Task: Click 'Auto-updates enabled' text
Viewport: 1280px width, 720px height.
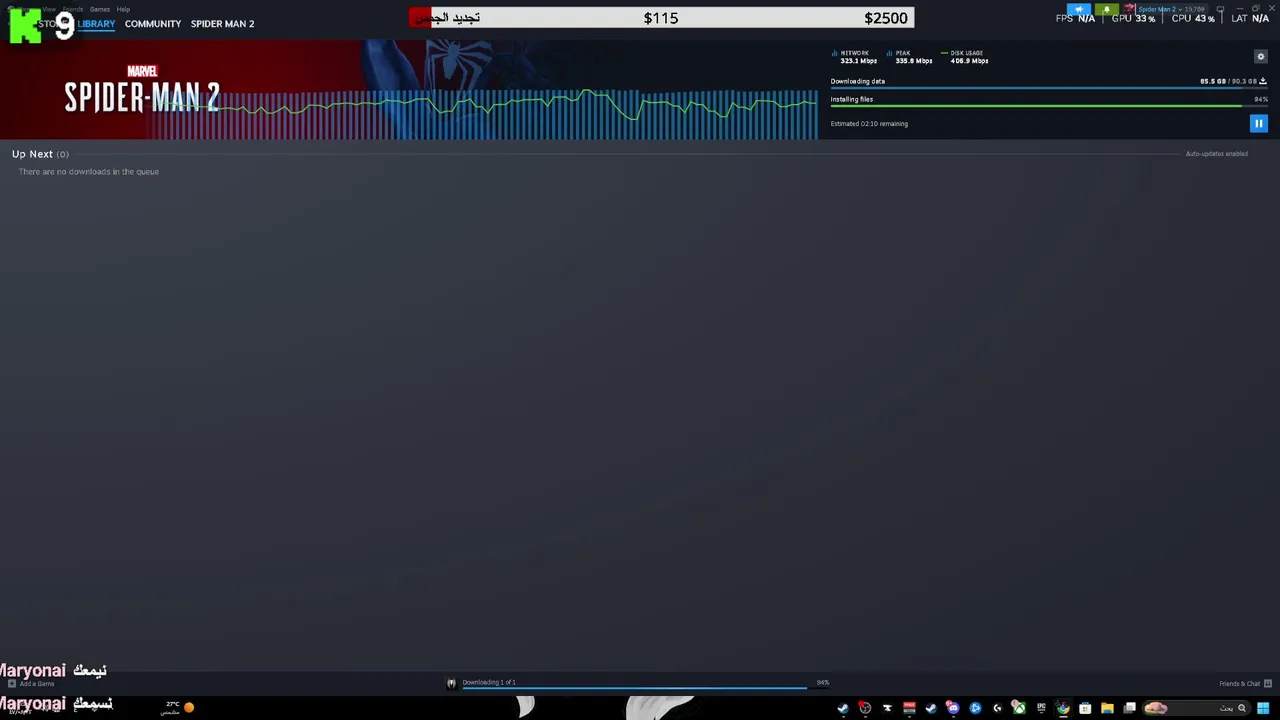Action: [1216, 154]
